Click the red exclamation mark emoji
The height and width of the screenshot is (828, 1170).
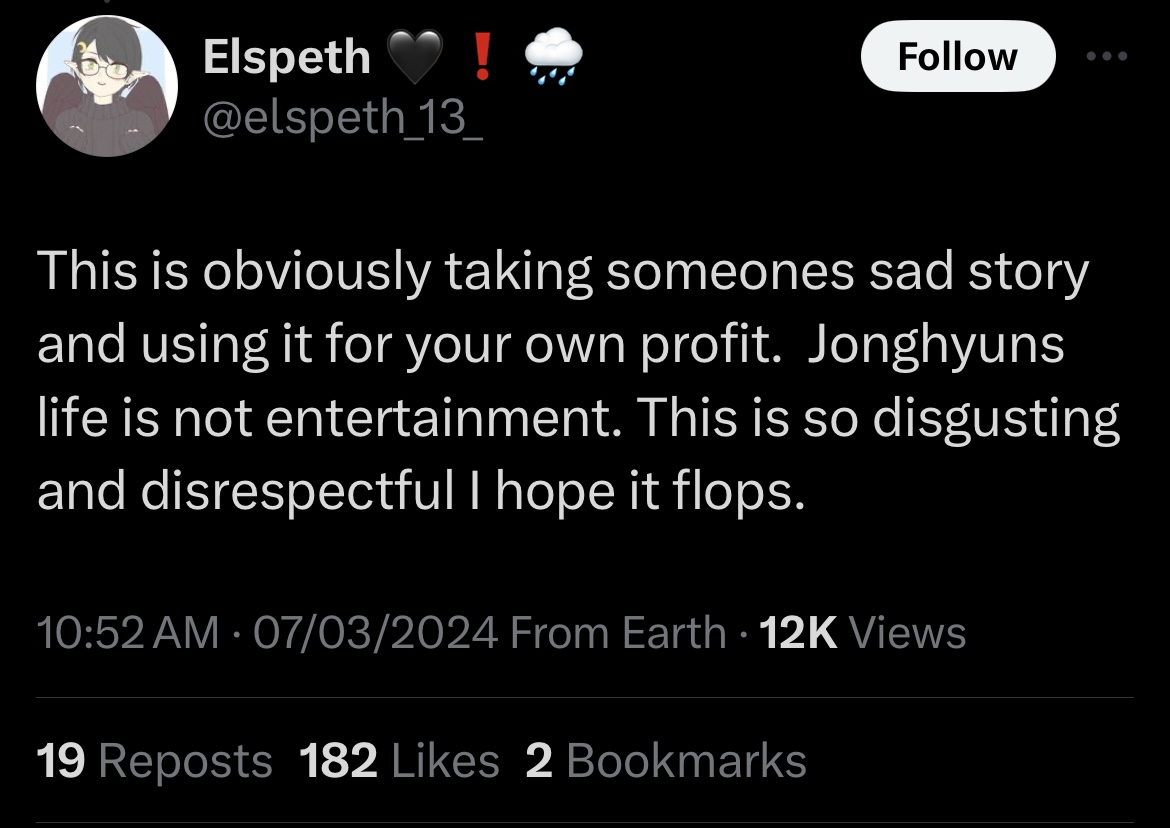click(483, 57)
